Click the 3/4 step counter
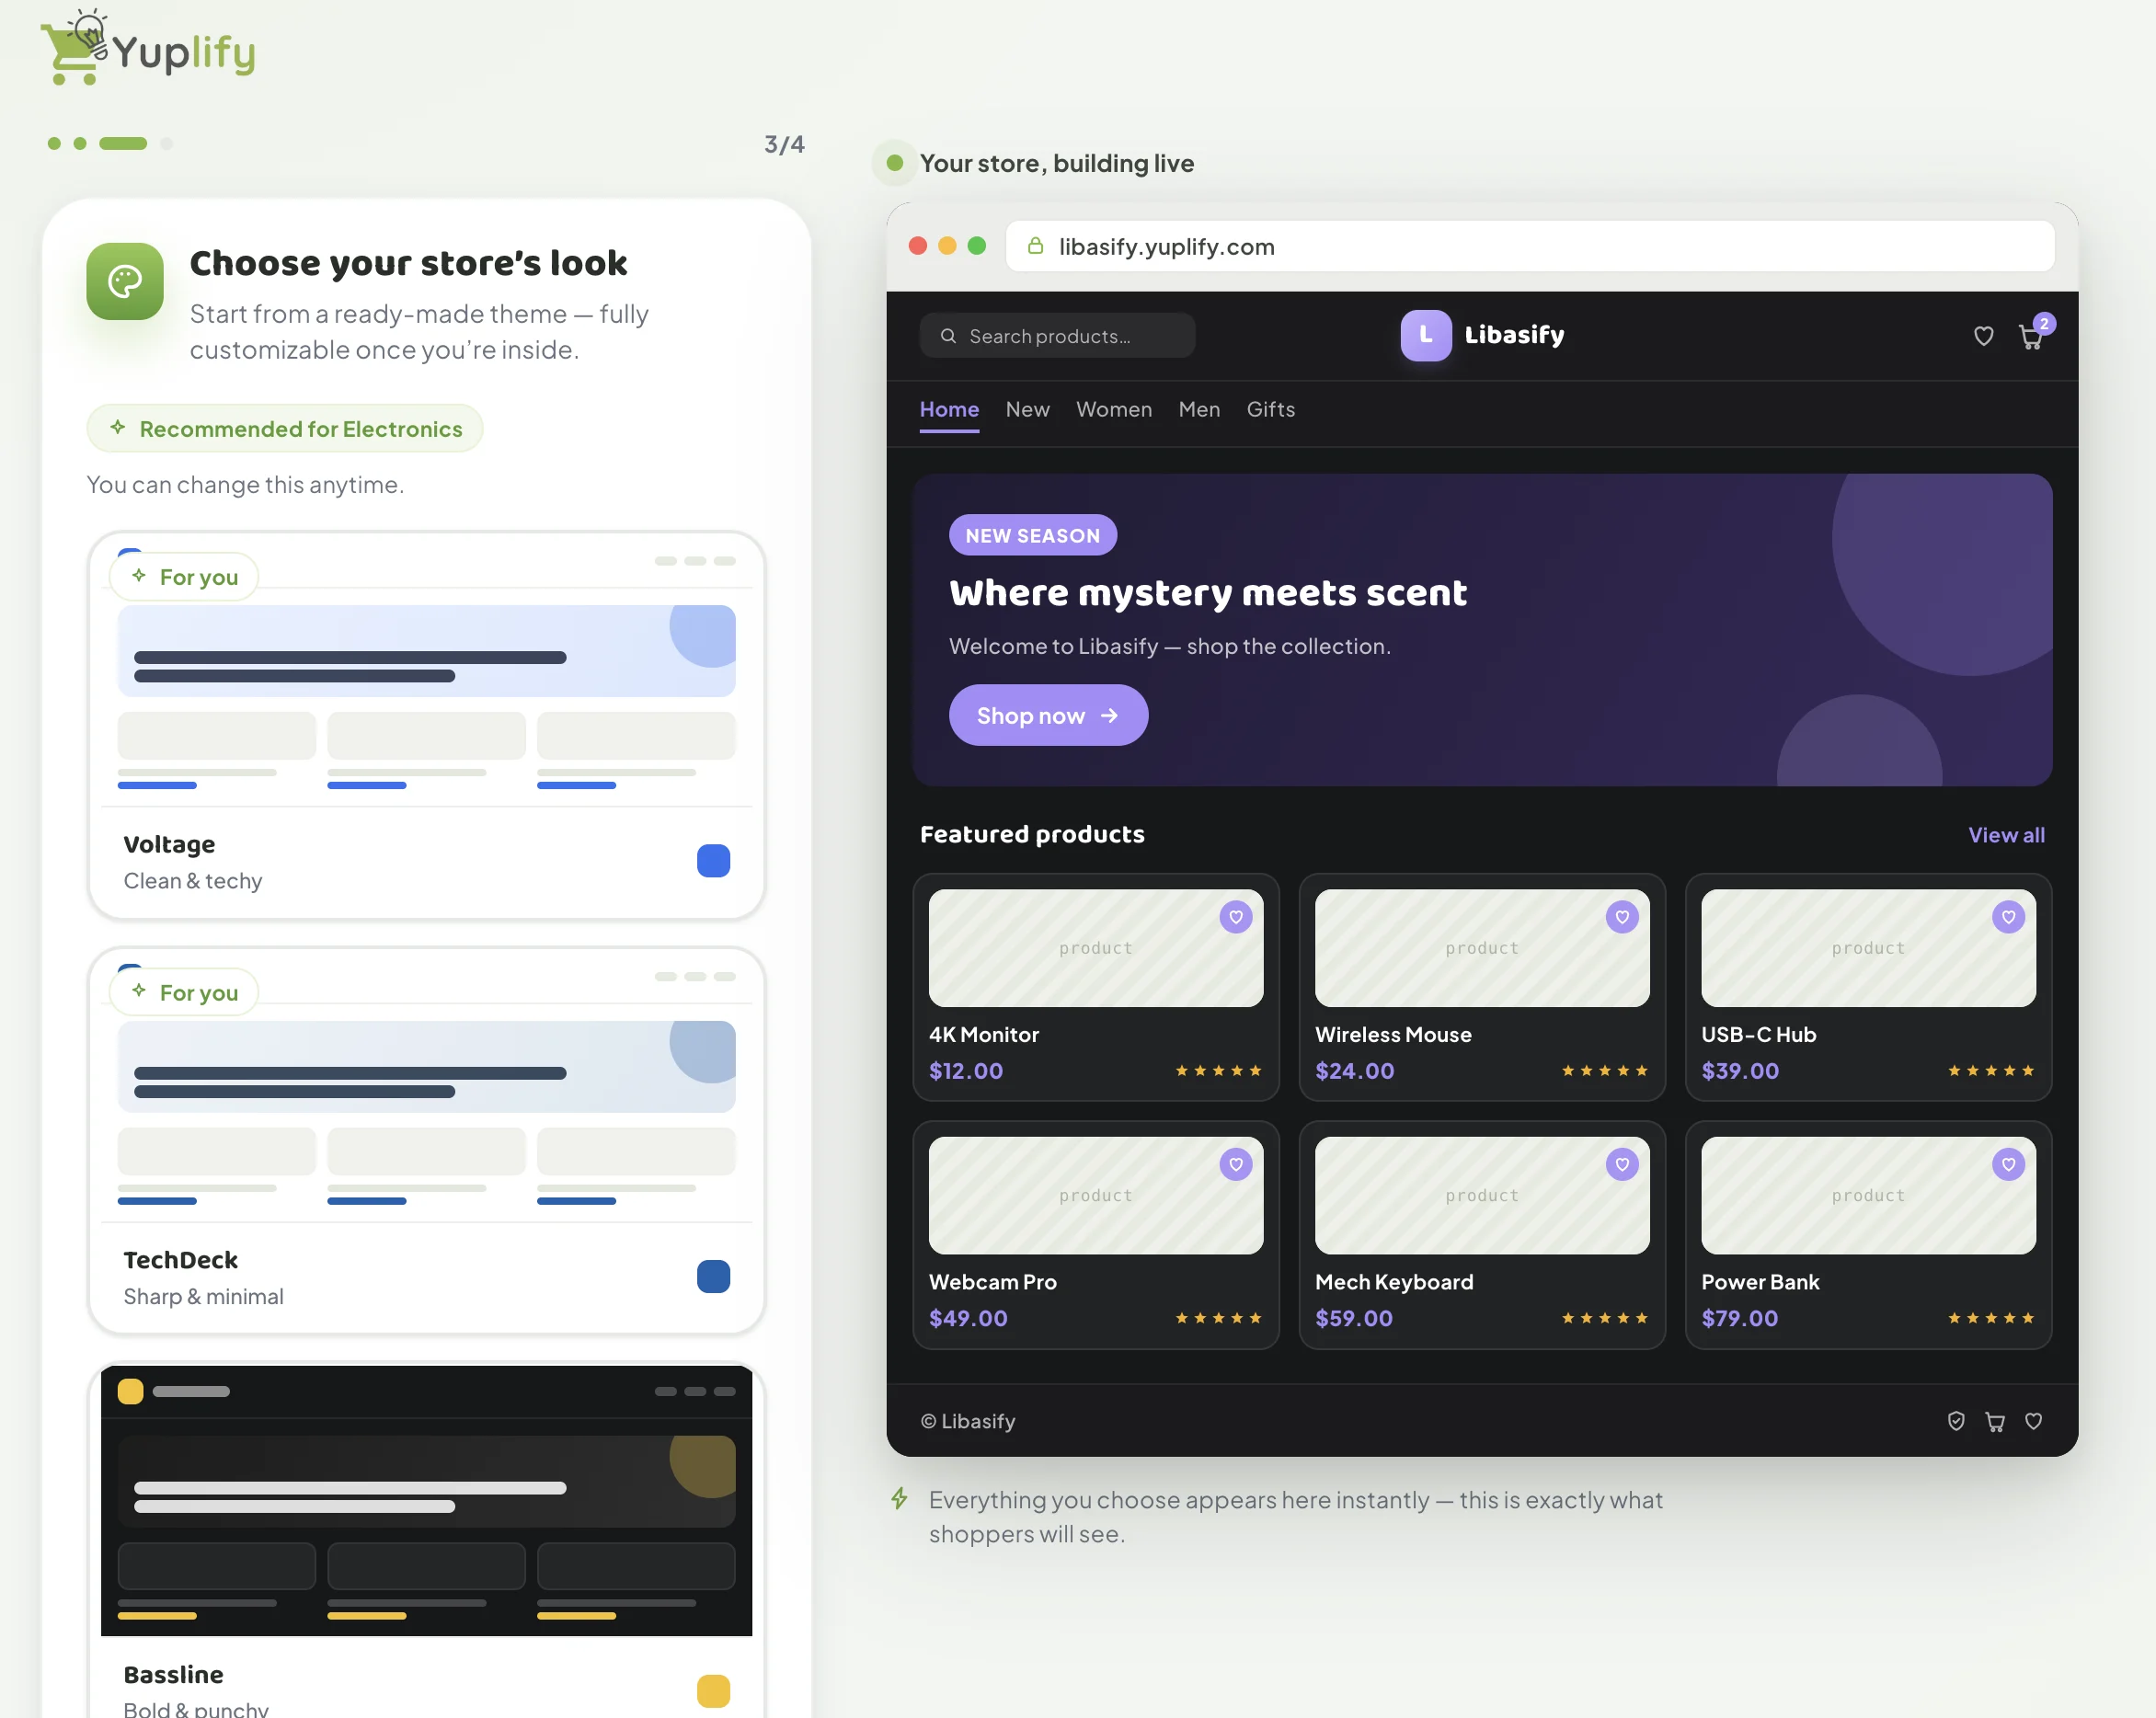Screen dimensions: 2156x1718 (784, 144)
